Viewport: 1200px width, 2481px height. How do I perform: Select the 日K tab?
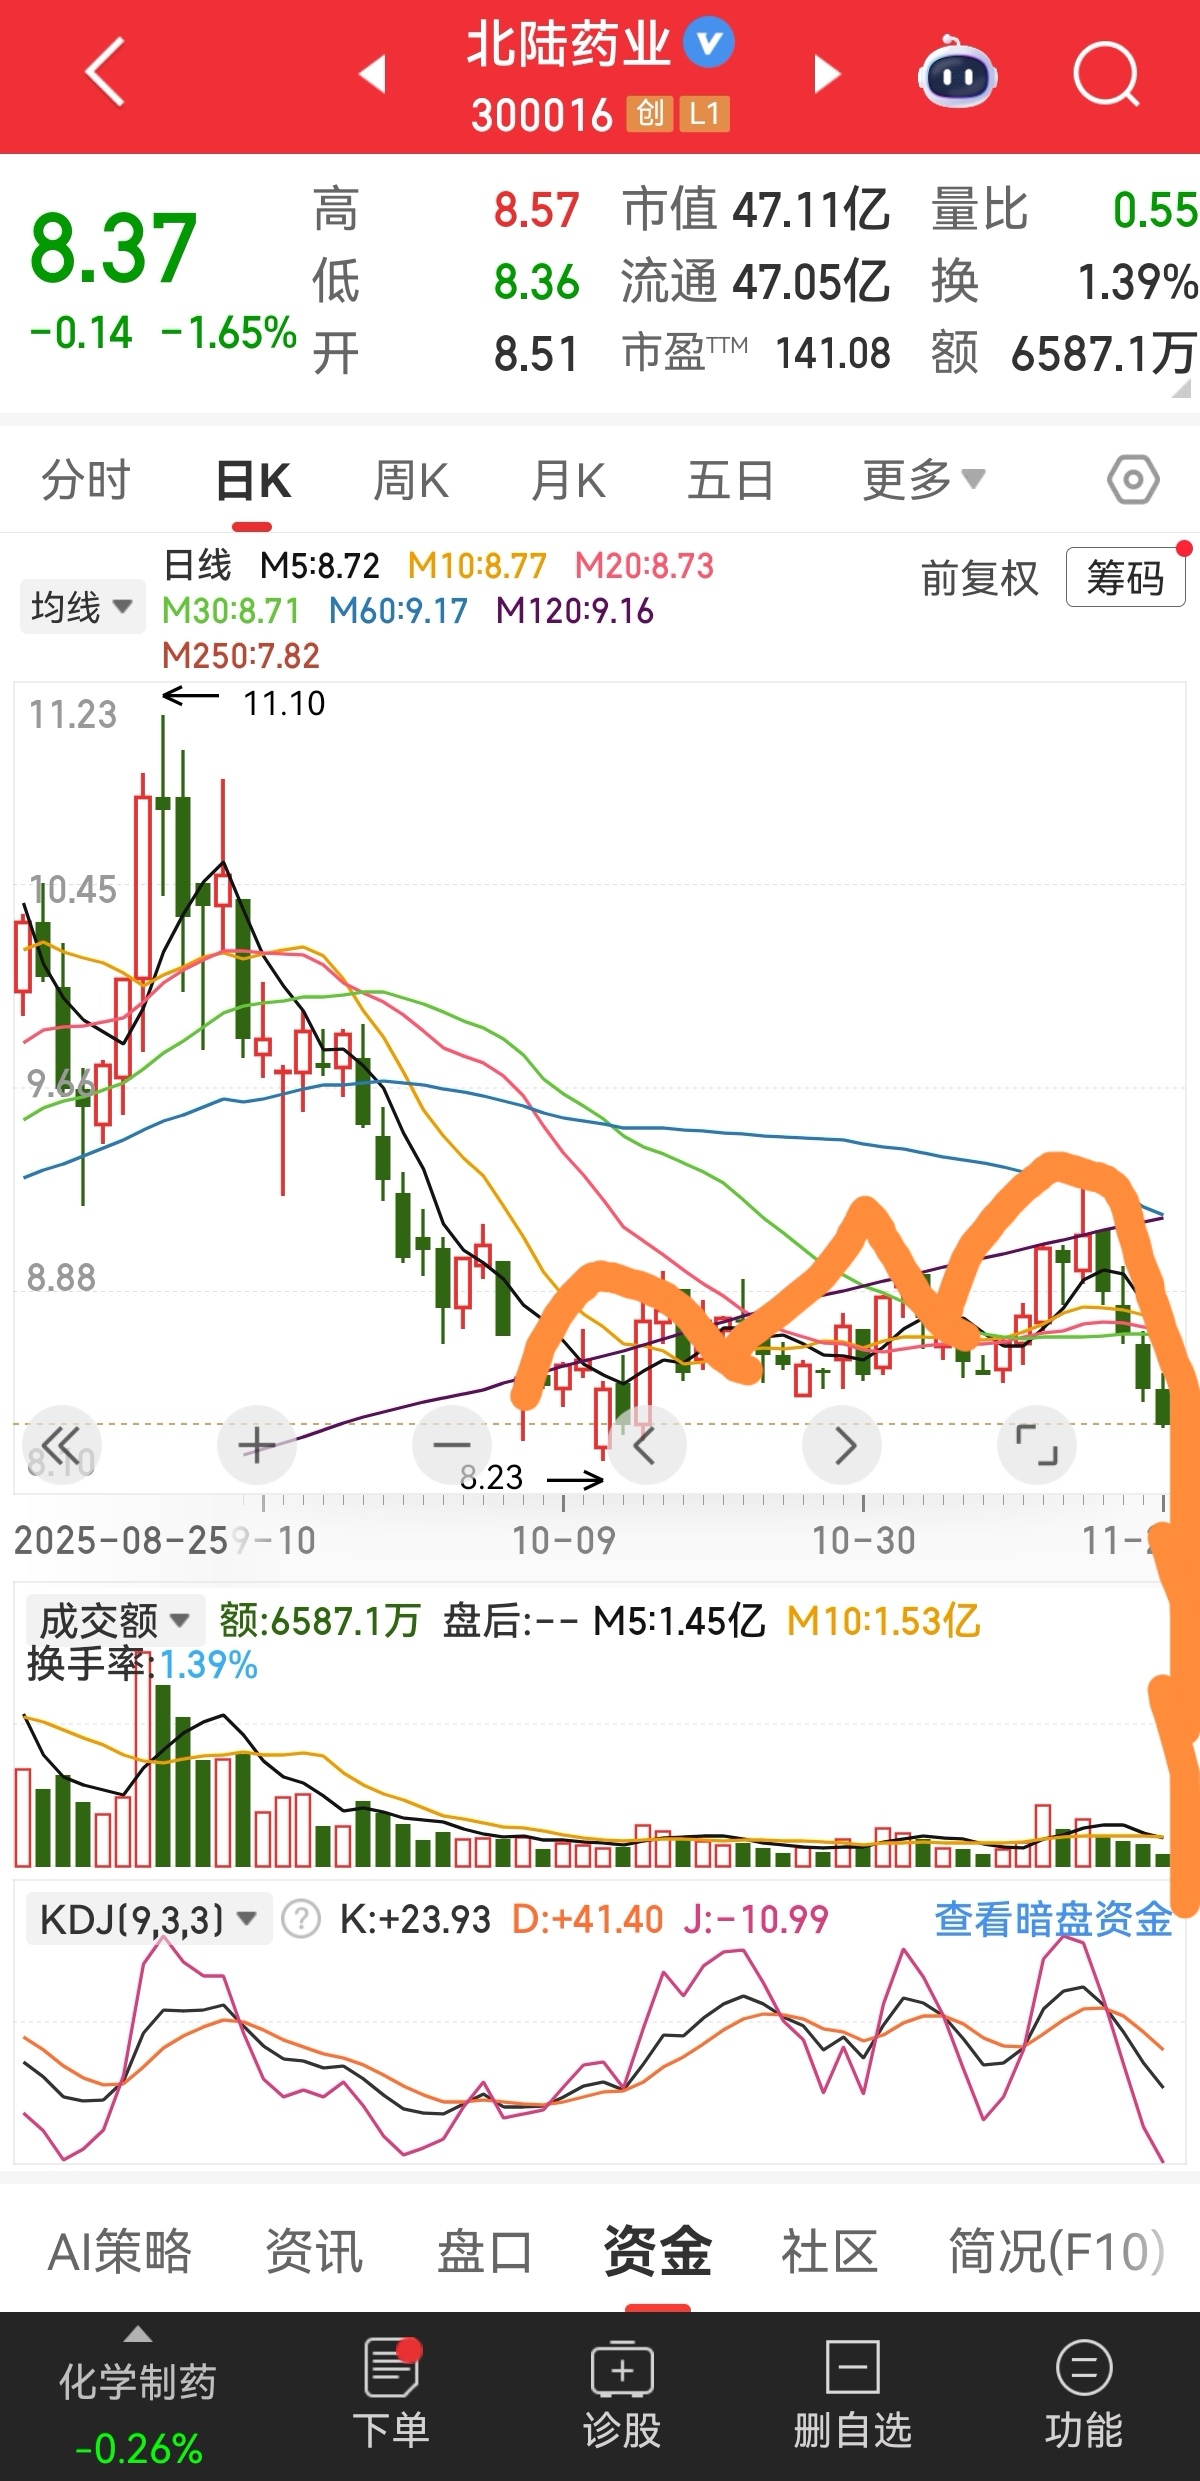point(253,481)
